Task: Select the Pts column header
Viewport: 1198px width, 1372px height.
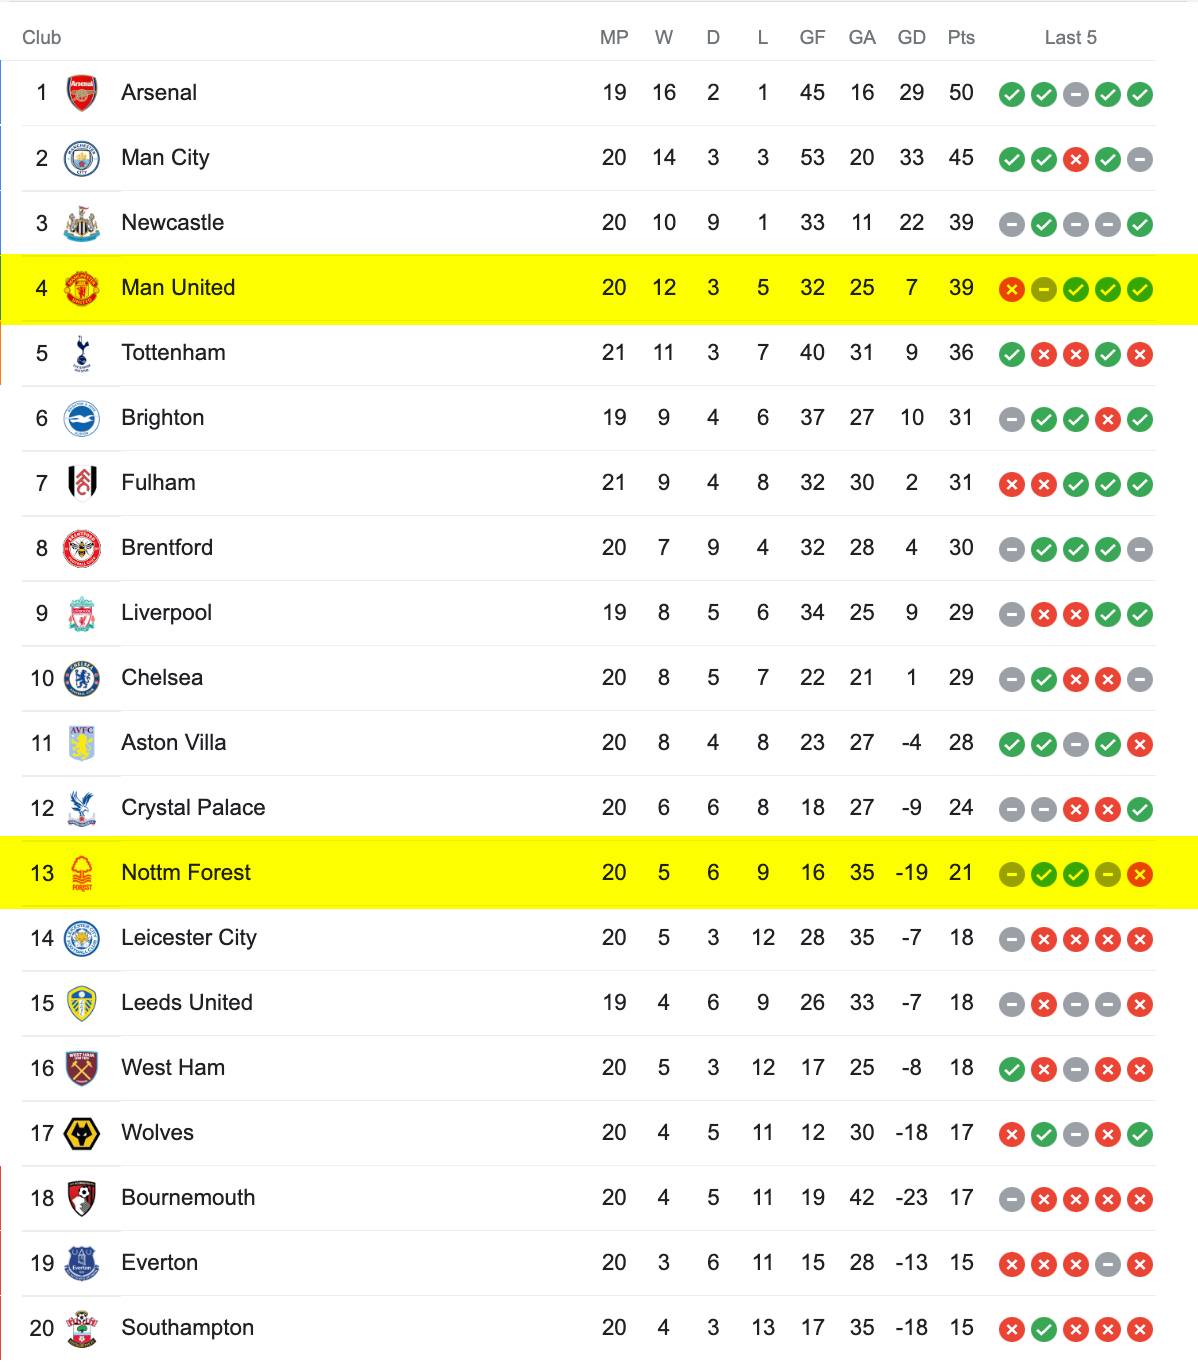Action: click(x=961, y=38)
